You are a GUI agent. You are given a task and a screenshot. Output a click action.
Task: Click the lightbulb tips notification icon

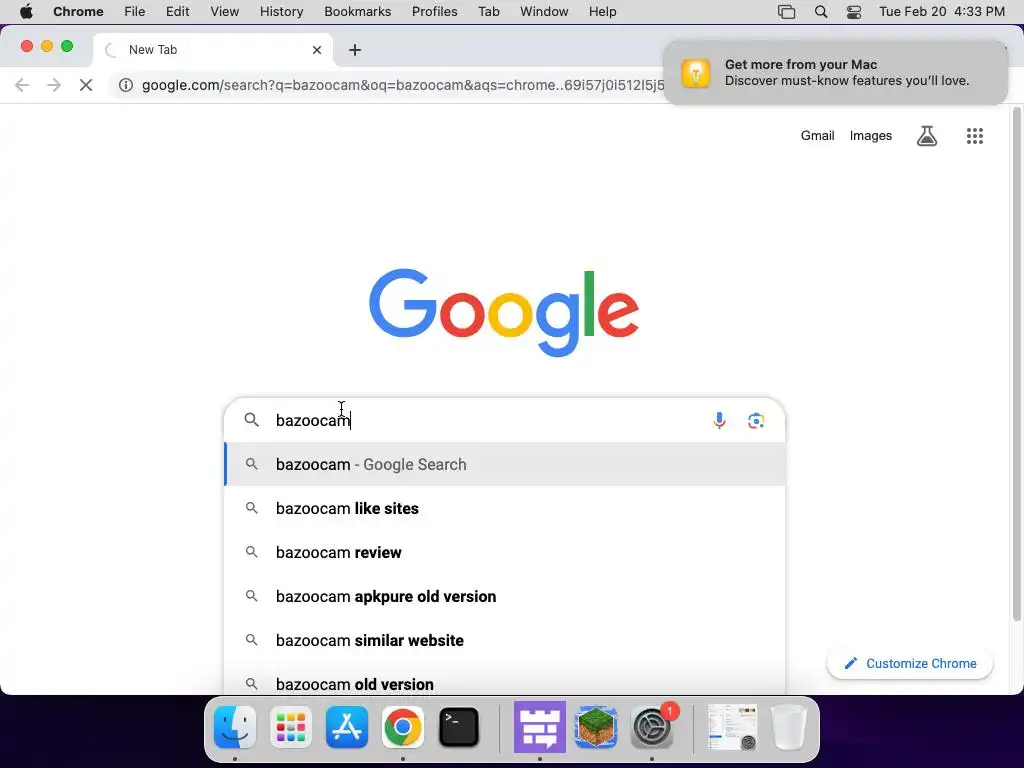(x=696, y=72)
